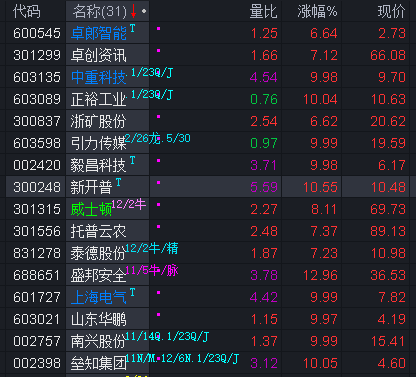Open 上海电气 stock name

99,297
